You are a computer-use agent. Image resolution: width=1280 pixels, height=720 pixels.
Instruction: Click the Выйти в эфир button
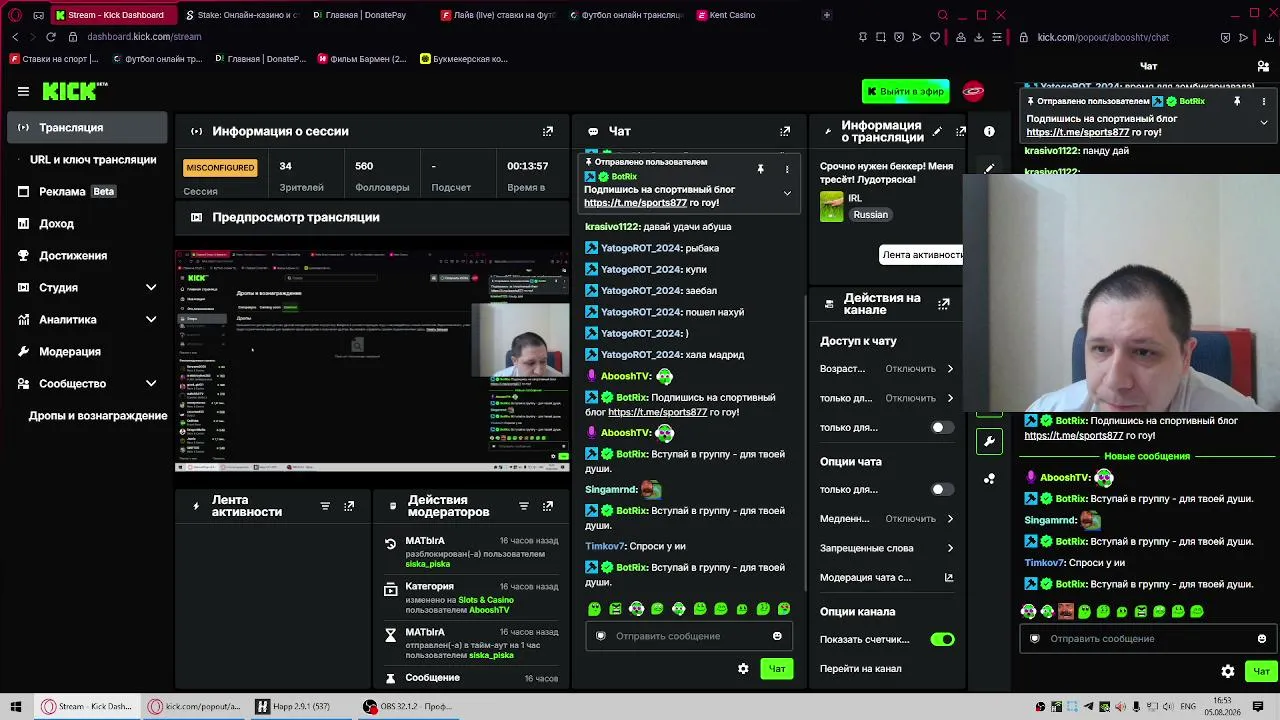coord(906,91)
